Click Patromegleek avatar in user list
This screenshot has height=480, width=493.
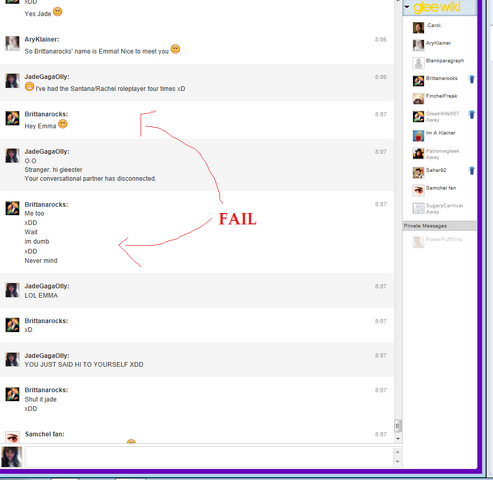[418, 154]
